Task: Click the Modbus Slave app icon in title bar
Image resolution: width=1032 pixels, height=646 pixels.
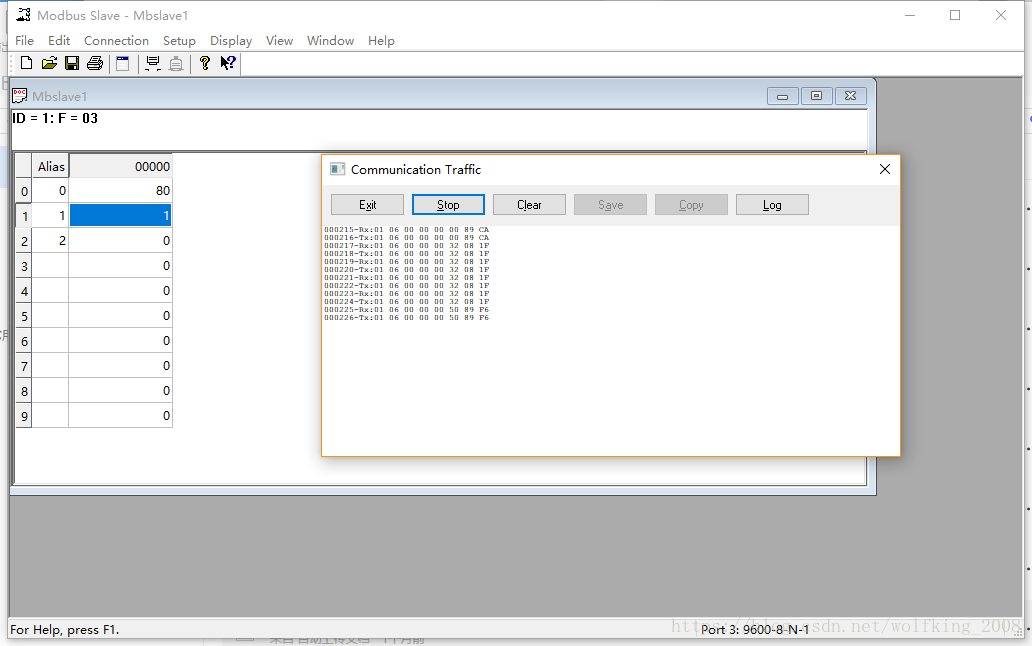Action: (x=24, y=15)
